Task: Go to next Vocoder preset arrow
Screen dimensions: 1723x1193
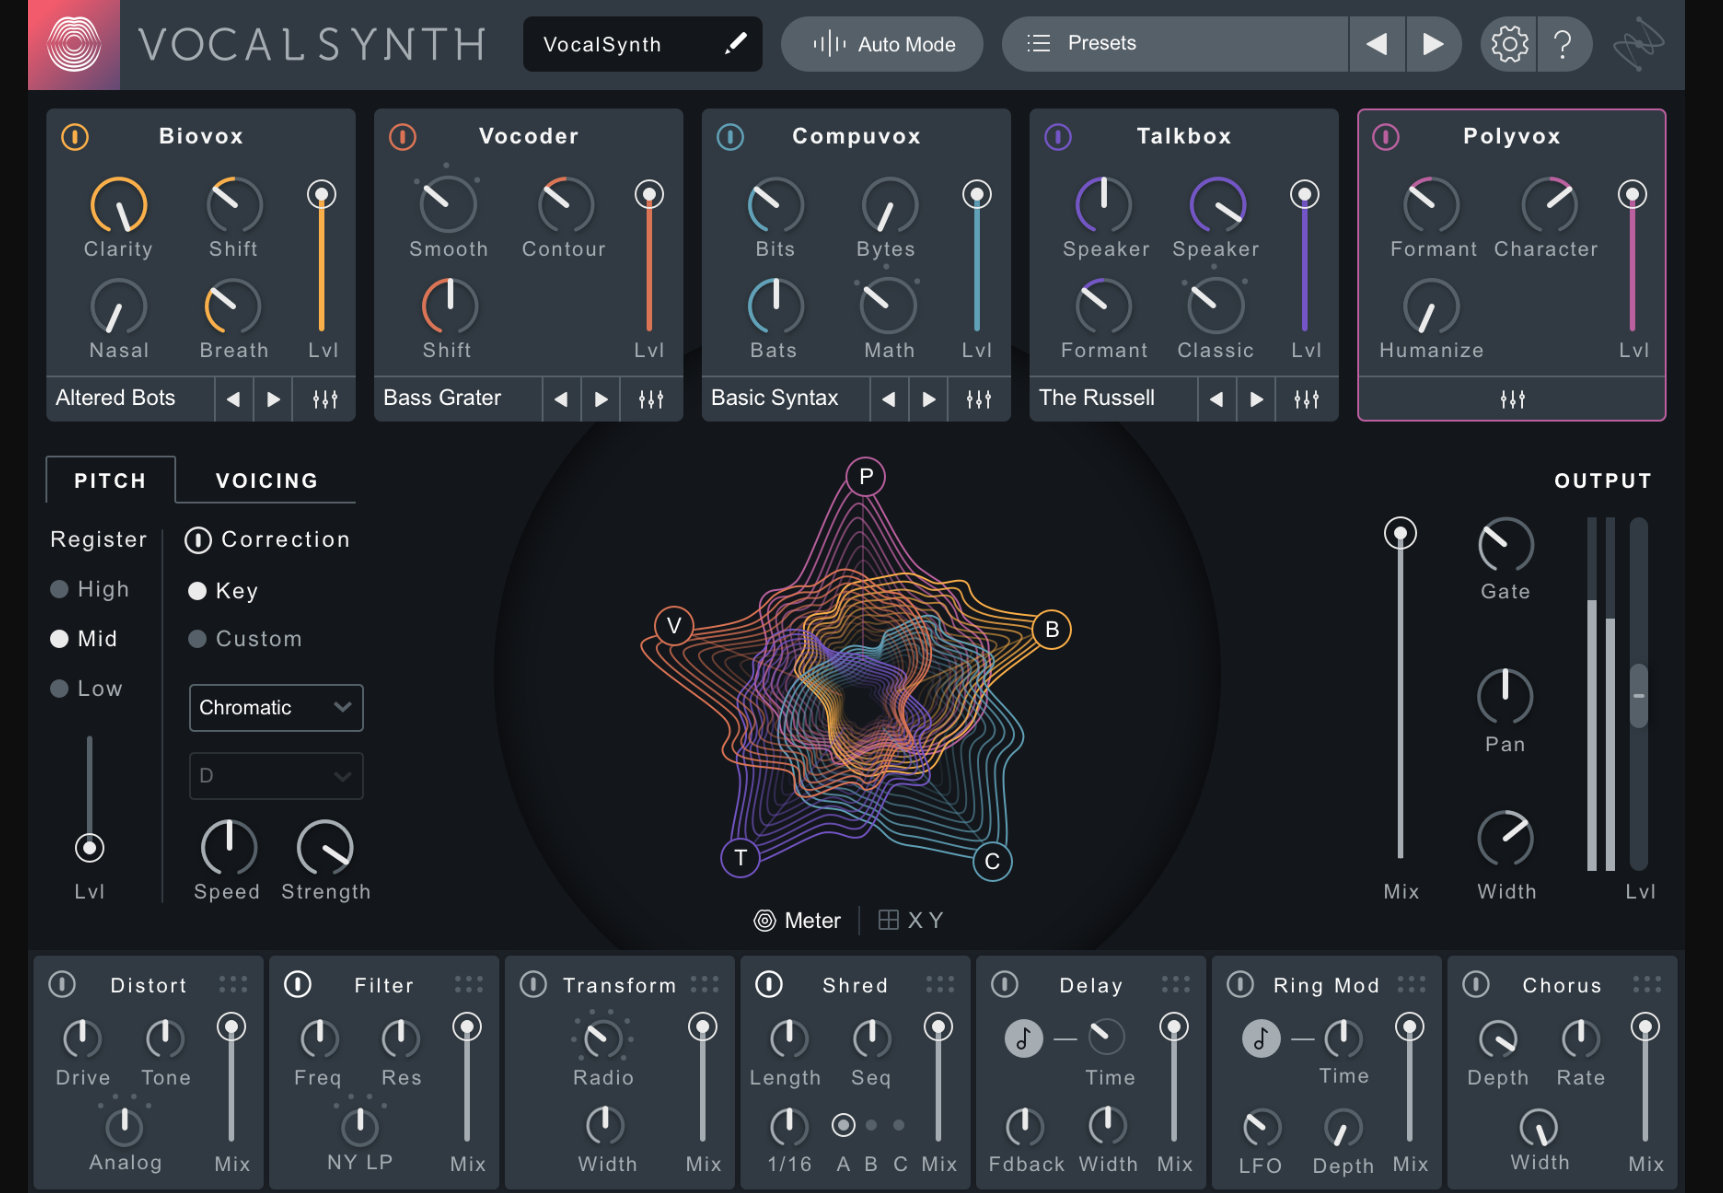Action: tap(601, 399)
